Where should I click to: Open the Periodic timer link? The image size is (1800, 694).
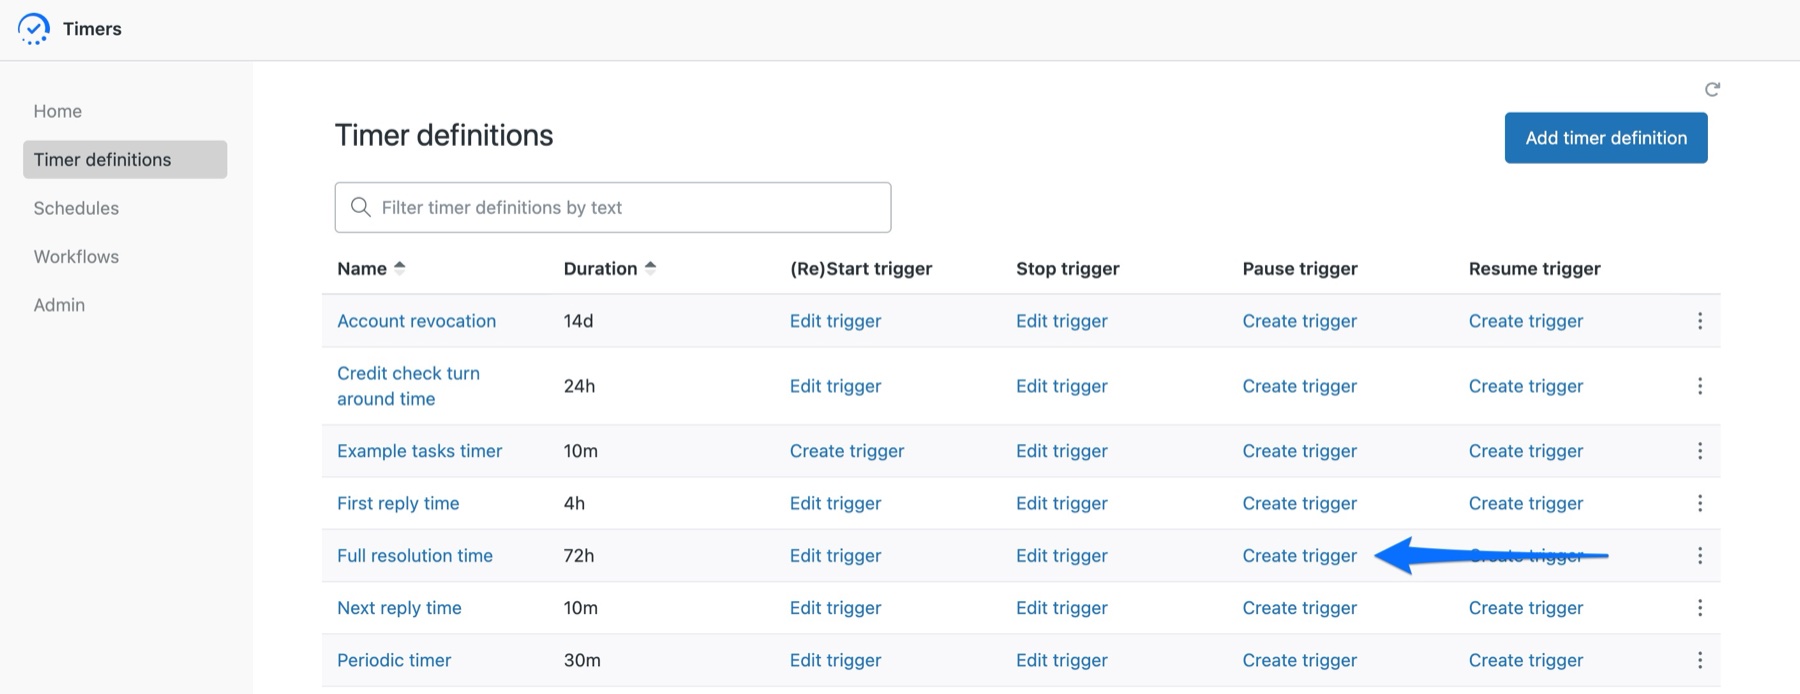point(394,660)
